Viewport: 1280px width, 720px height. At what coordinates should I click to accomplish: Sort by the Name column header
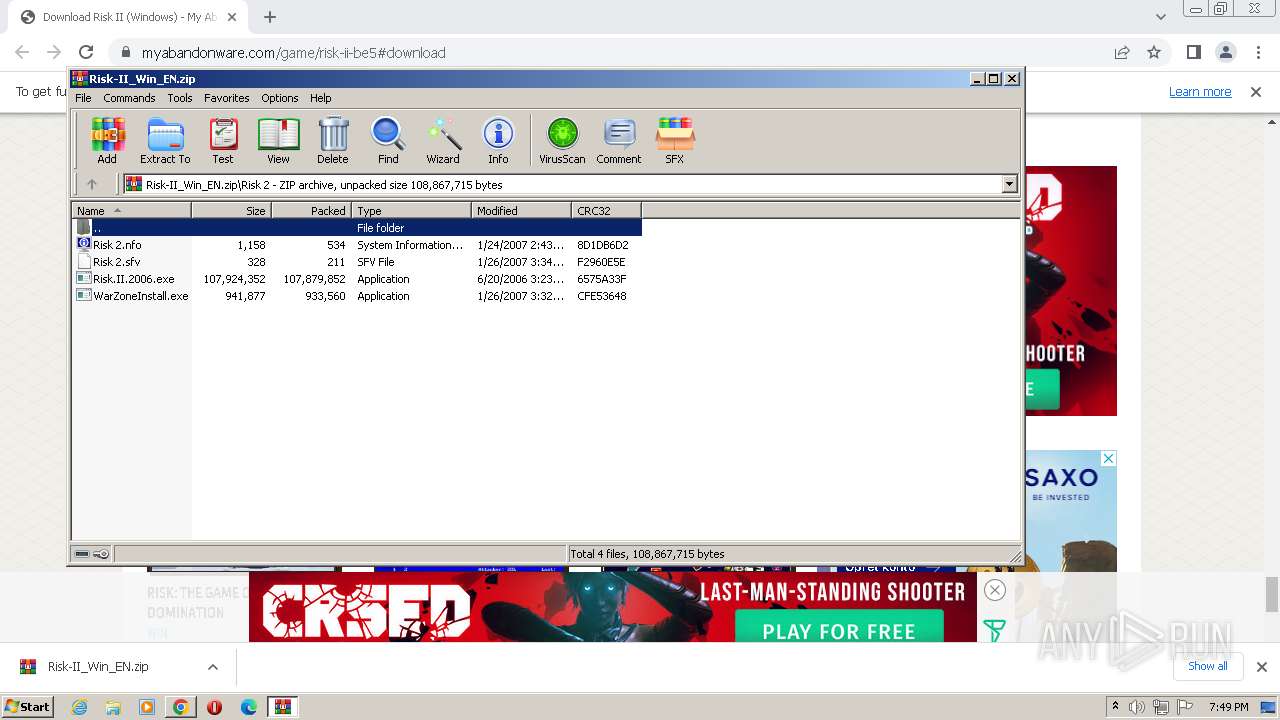tap(132, 210)
